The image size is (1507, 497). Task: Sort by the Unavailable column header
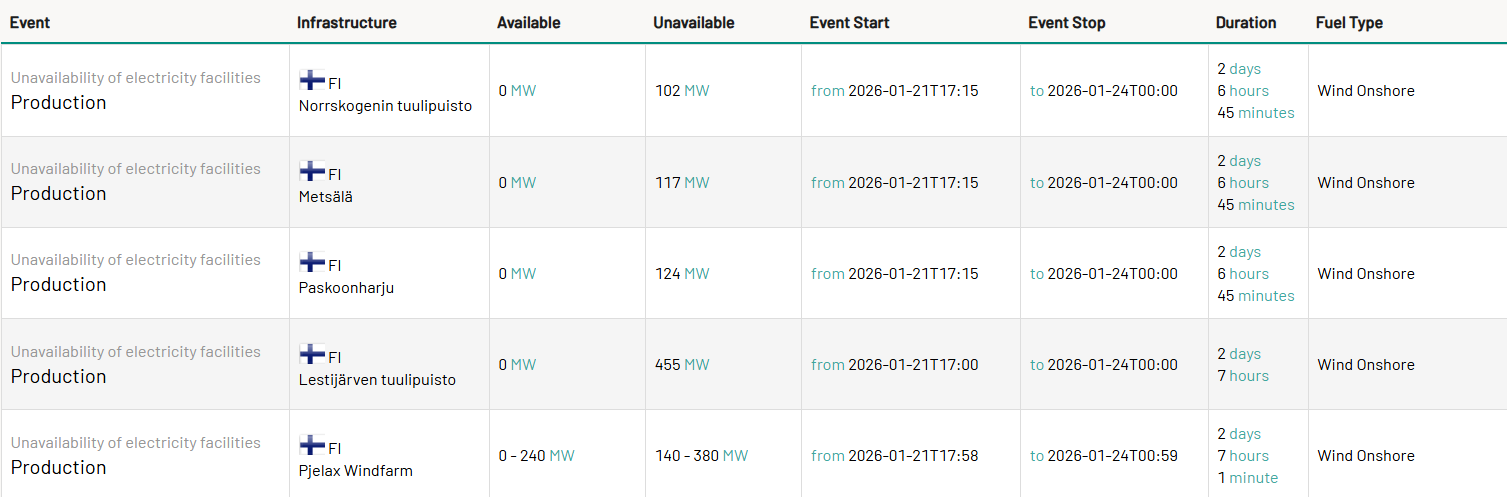coord(693,23)
